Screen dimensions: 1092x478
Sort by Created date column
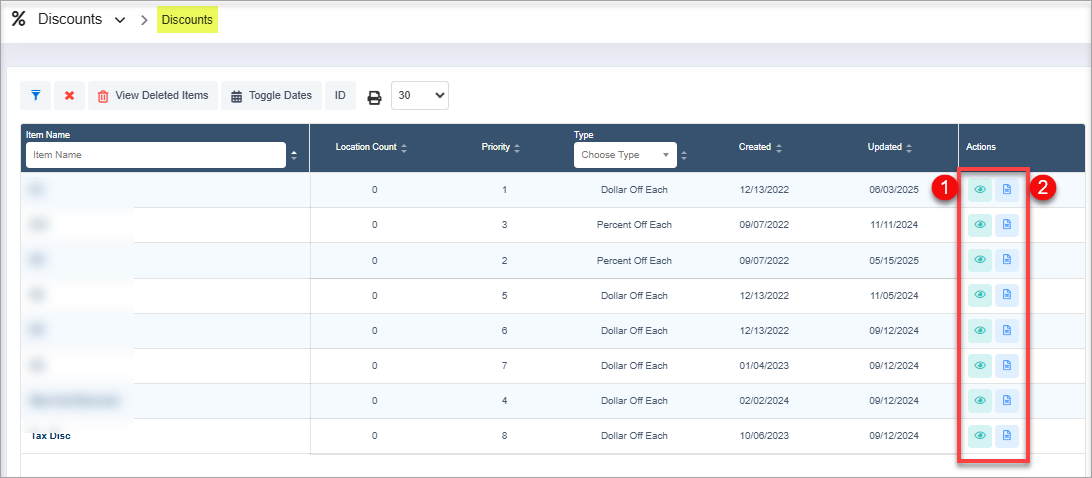click(x=760, y=147)
